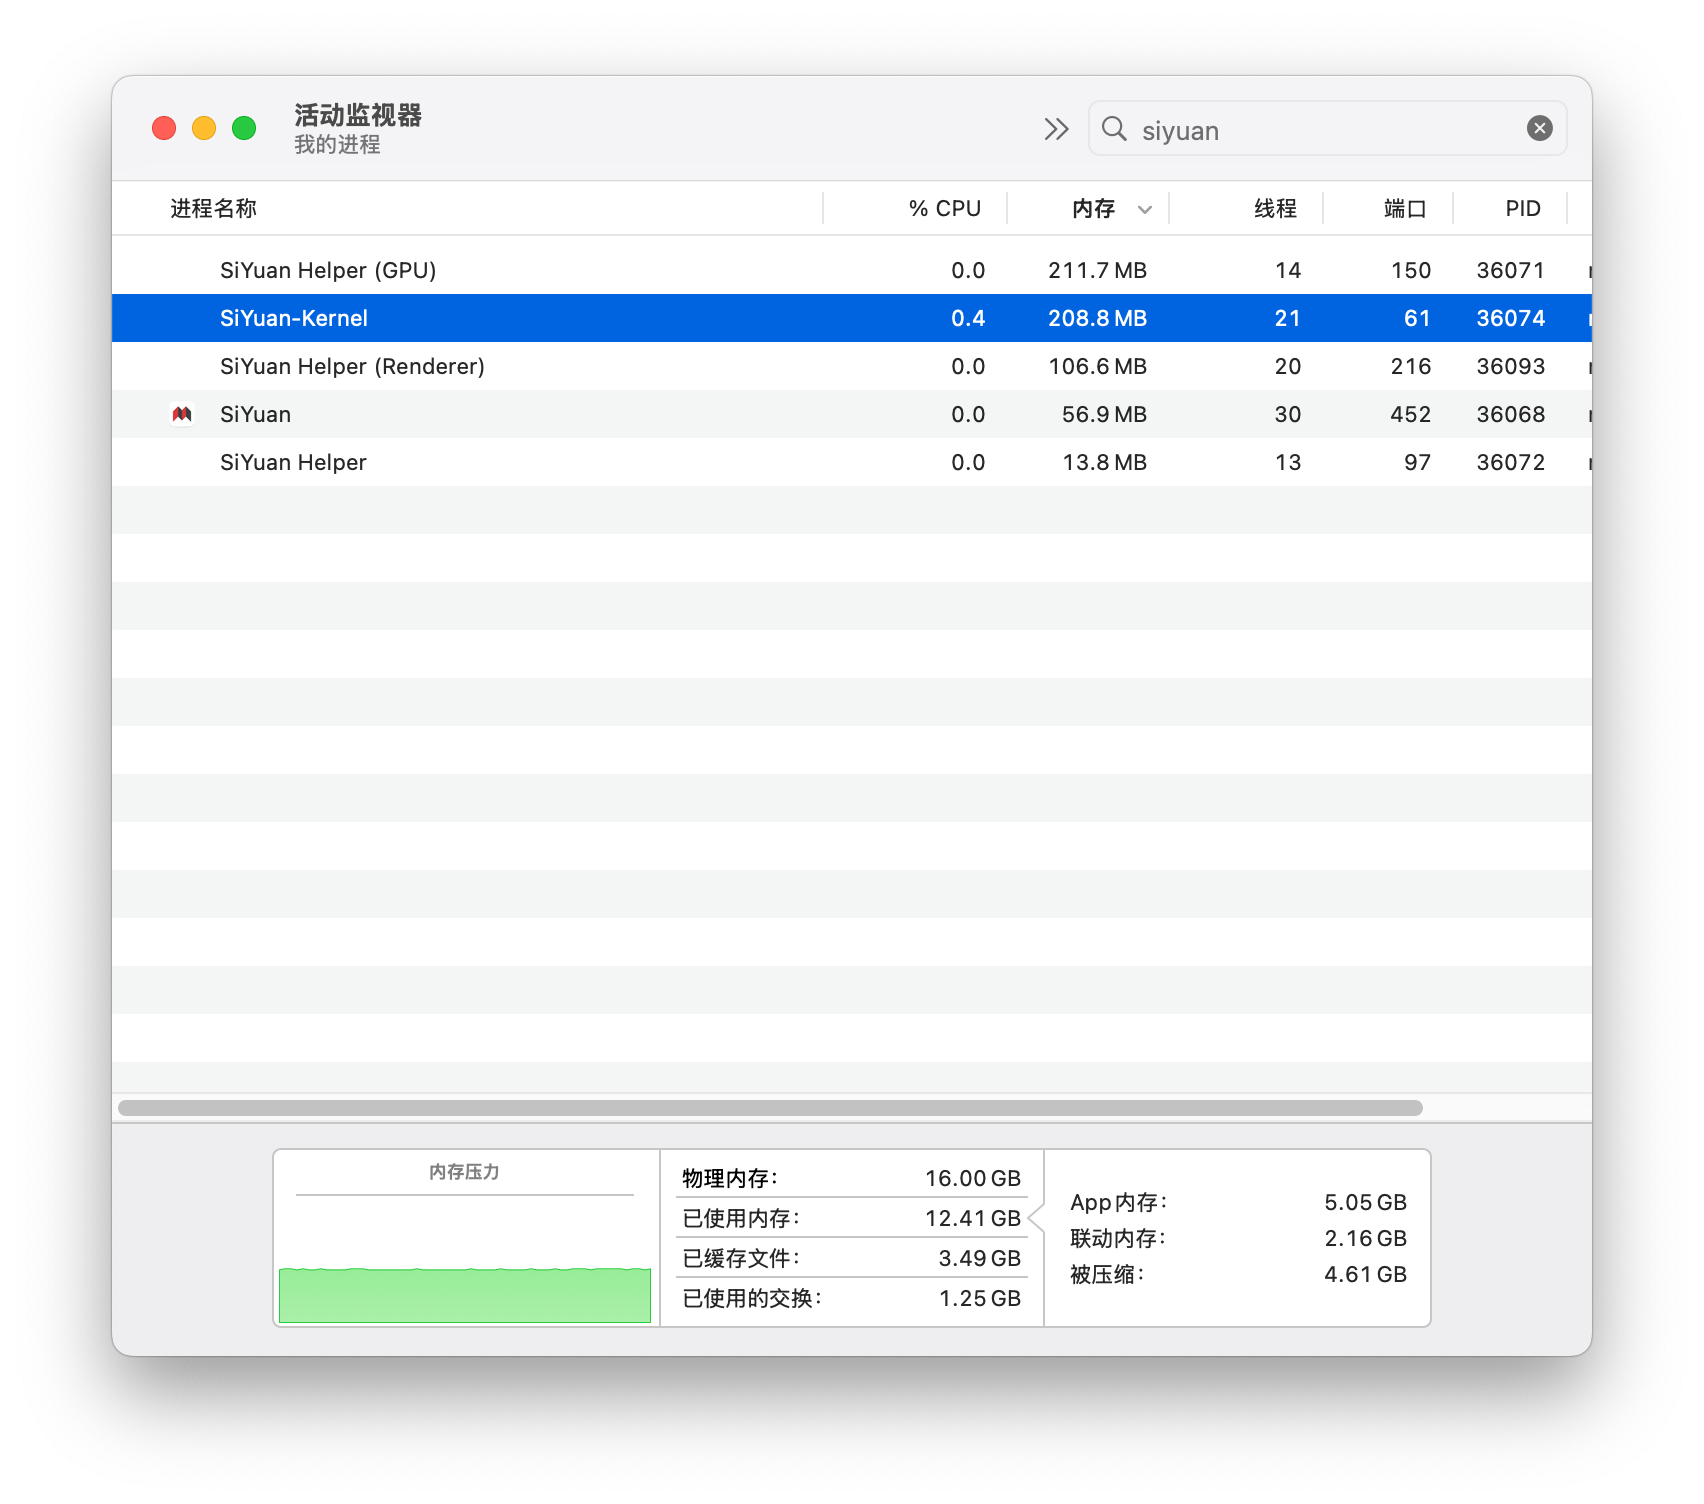Click the 物理内存 label
Image resolution: width=1704 pixels, height=1504 pixels.
730,1178
